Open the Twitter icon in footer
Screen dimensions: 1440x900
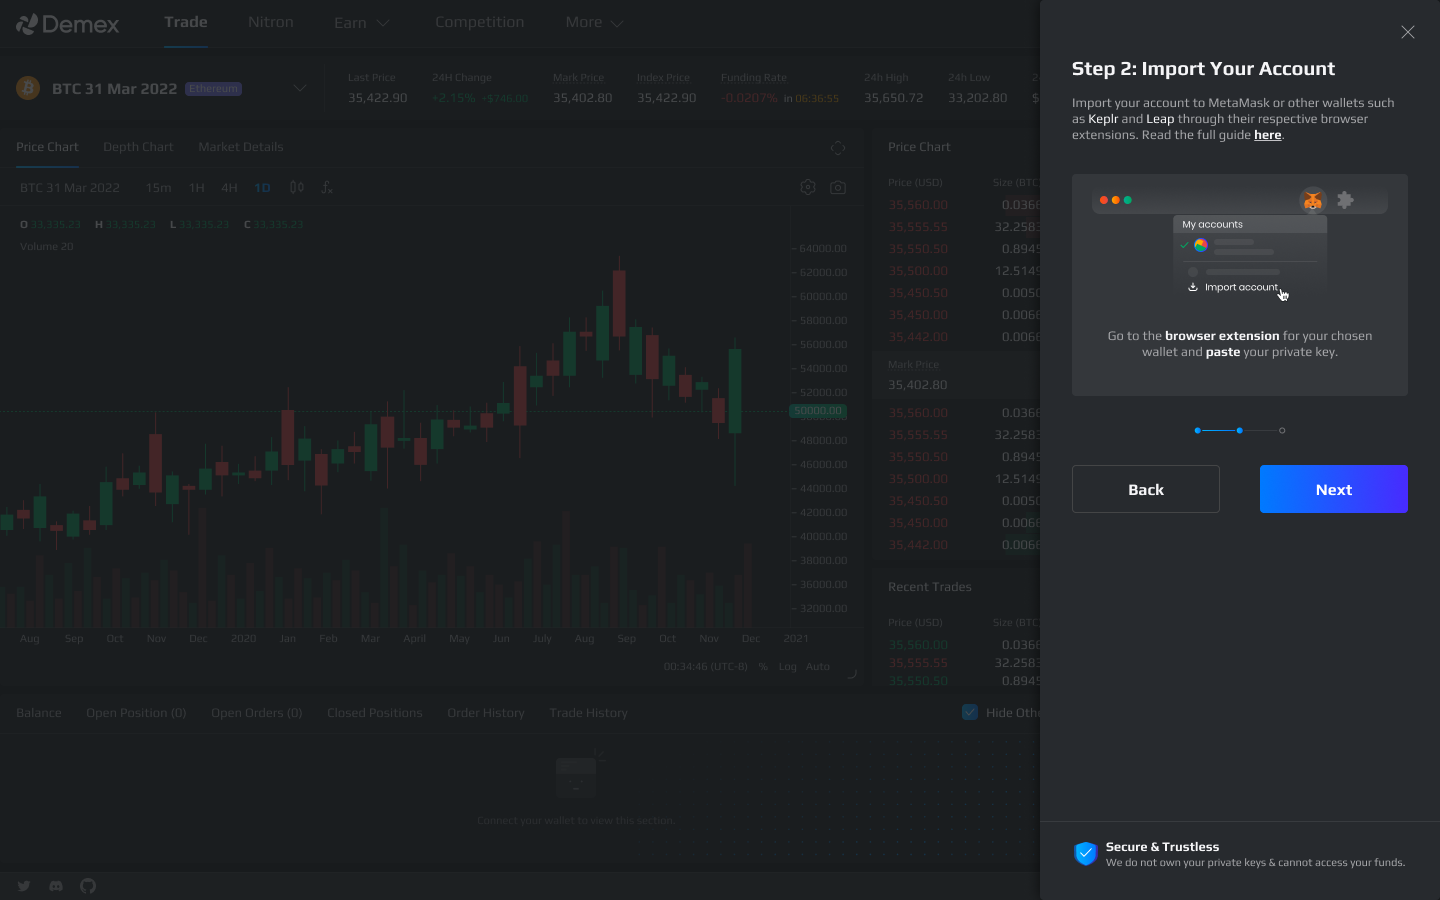point(24,886)
